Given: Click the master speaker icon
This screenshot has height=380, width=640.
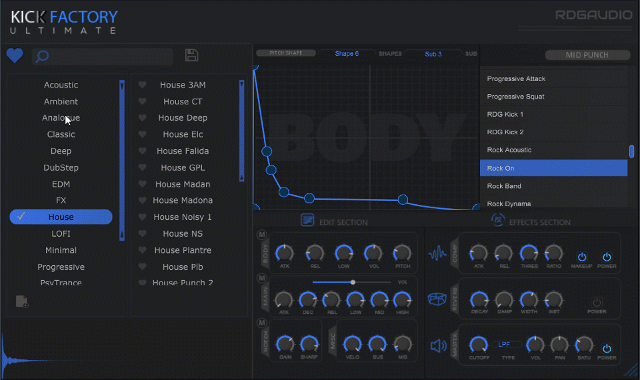Looking at the screenshot, I should tap(438, 346).
